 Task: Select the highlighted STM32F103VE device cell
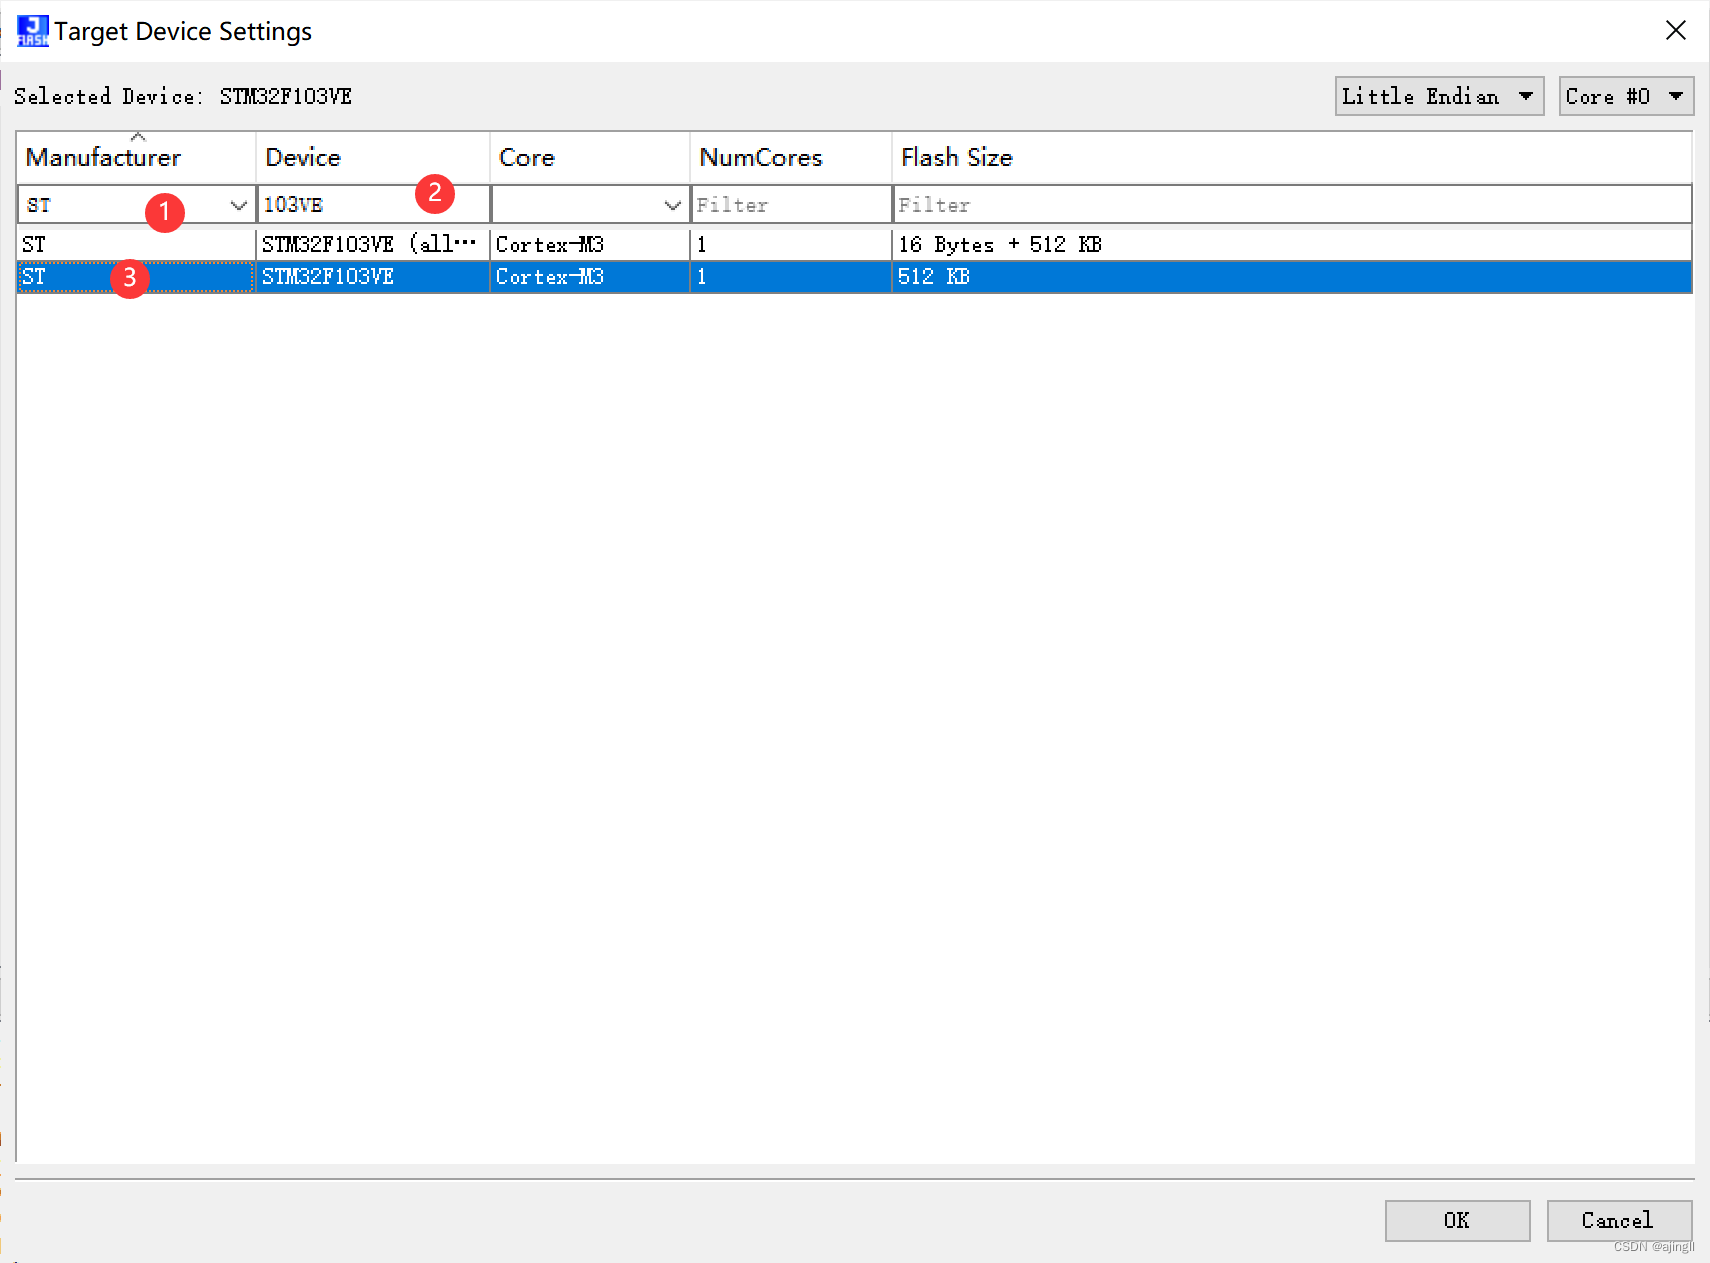[373, 277]
